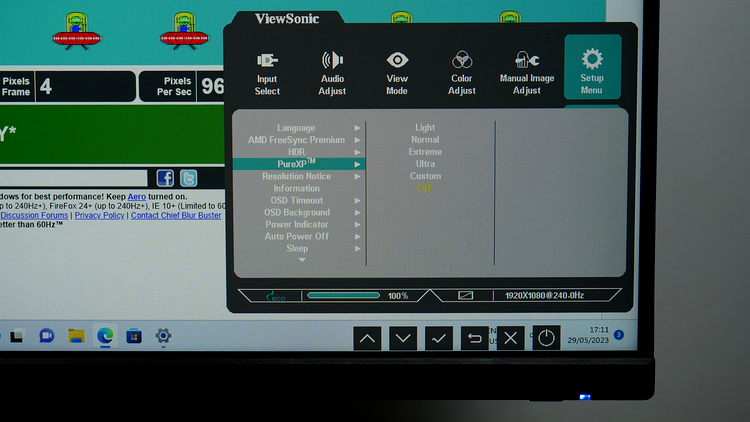
Task: Click the OSD power button icon
Action: coord(546,338)
